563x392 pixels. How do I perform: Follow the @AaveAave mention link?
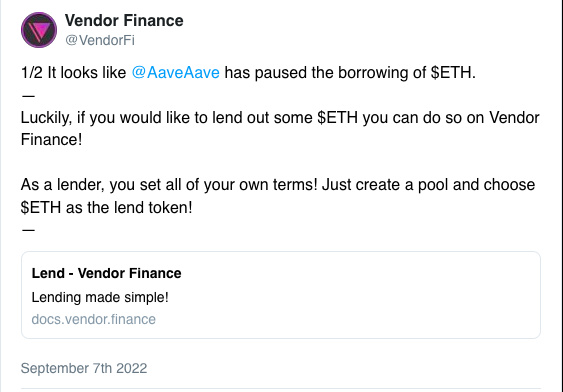[176, 73]
